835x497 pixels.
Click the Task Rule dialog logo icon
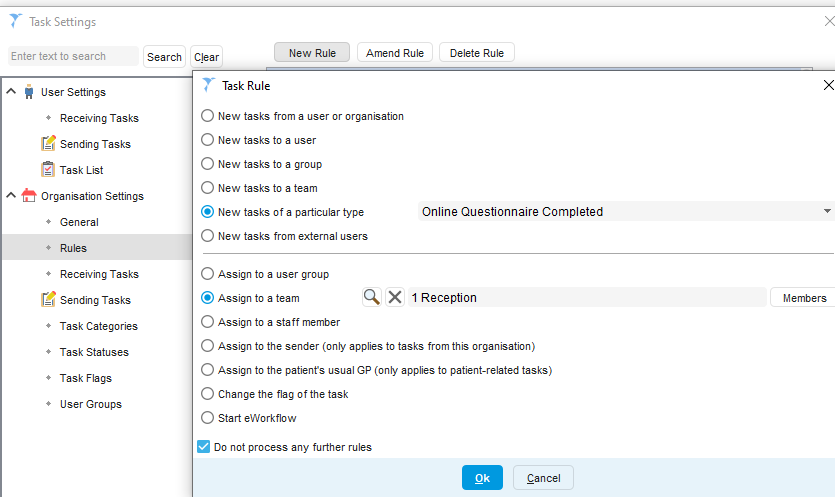pyautogui.click(x=209, y=86)
